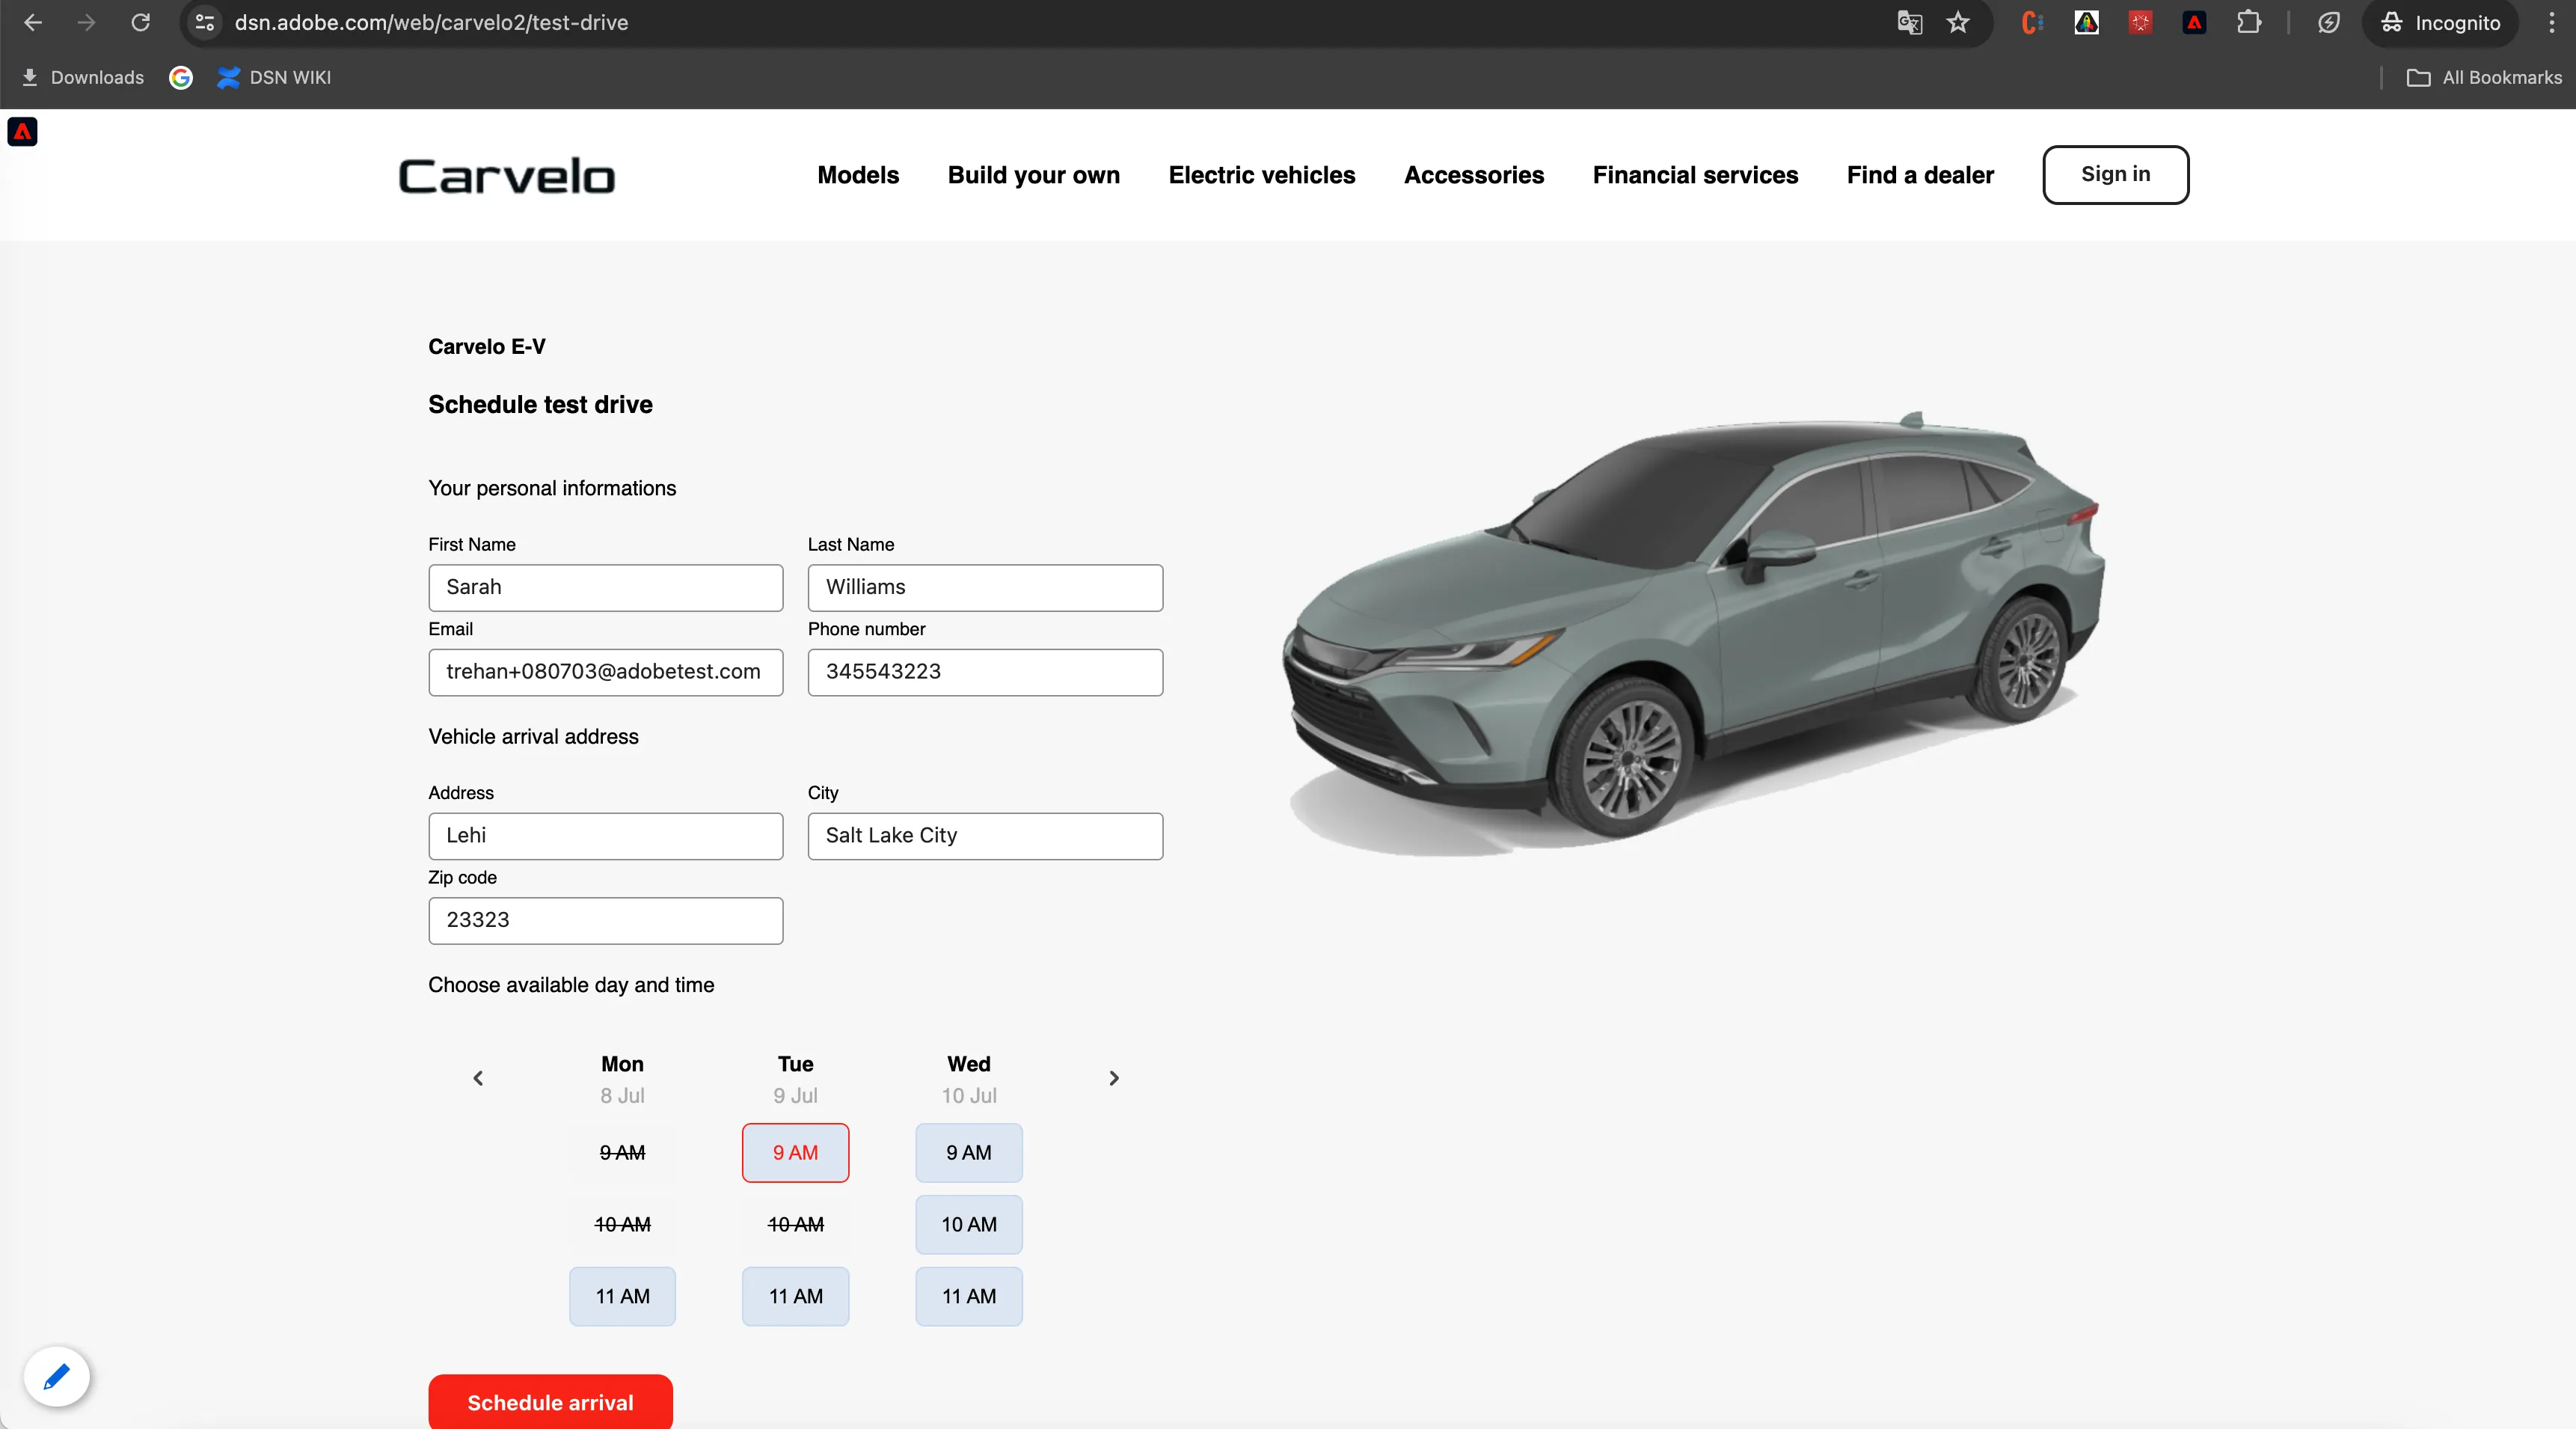Open the DSN WIKI bookmark

(274, 77)
